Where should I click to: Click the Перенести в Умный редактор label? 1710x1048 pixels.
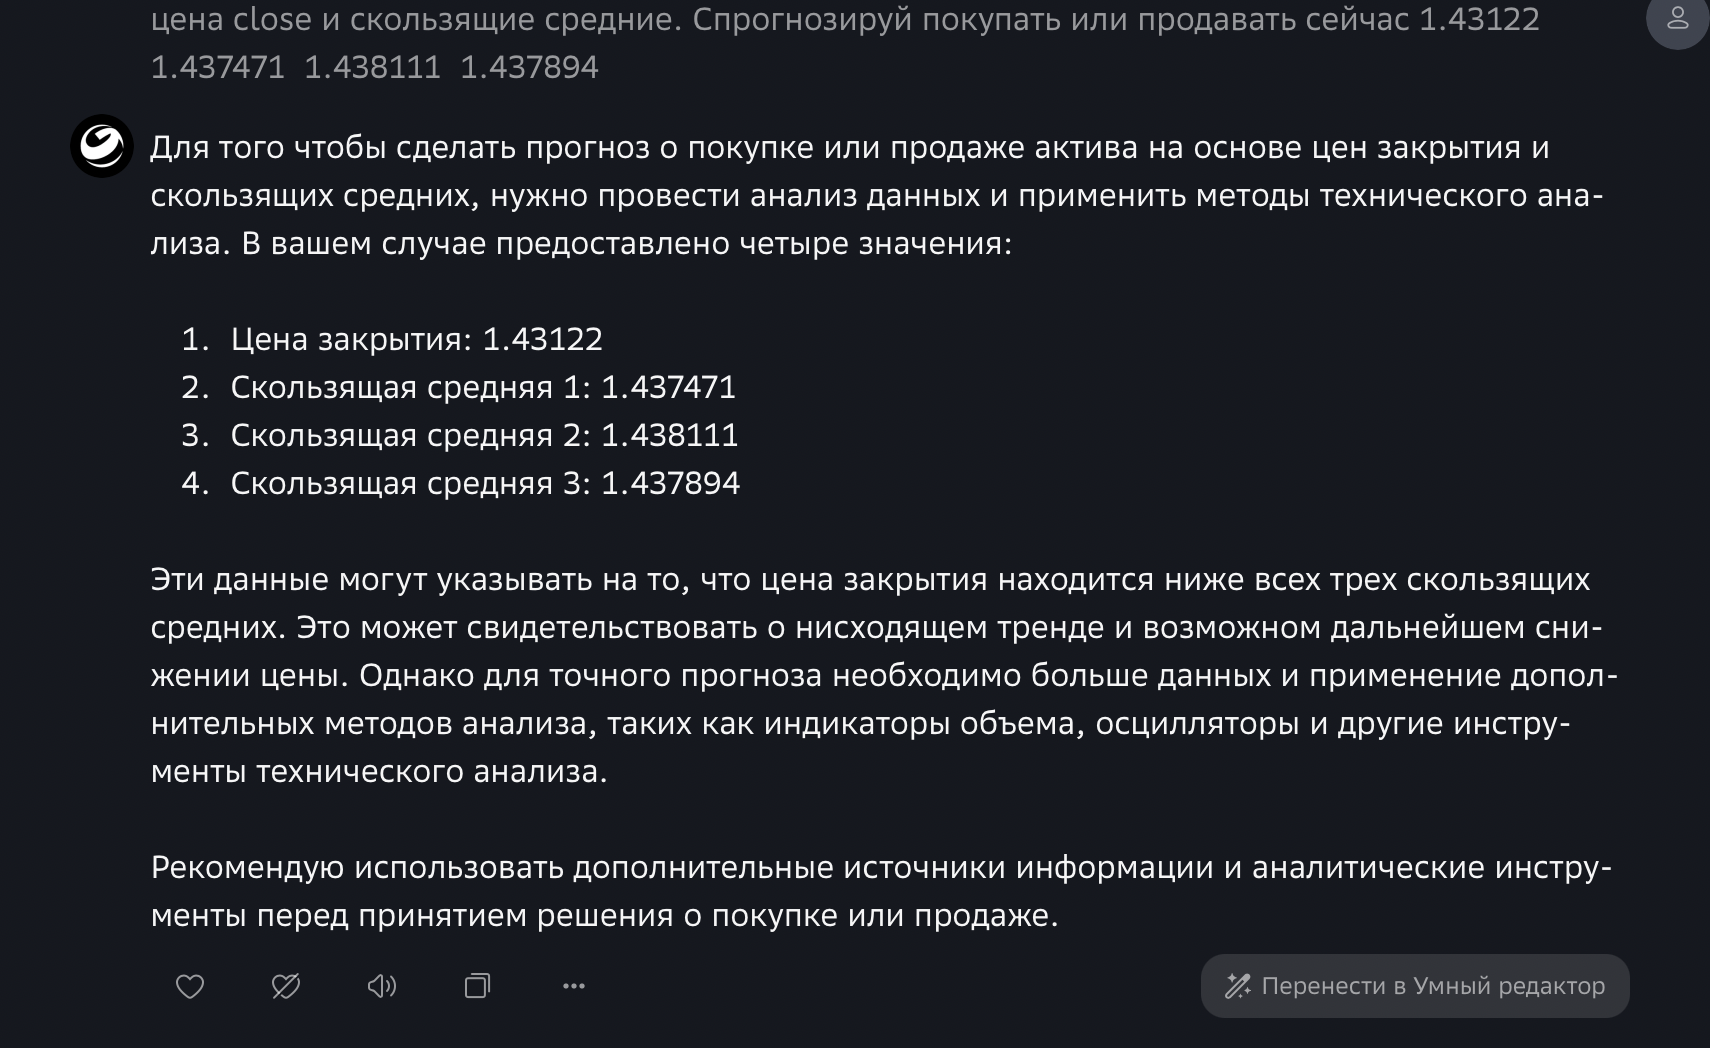[x=1433, y=986]
